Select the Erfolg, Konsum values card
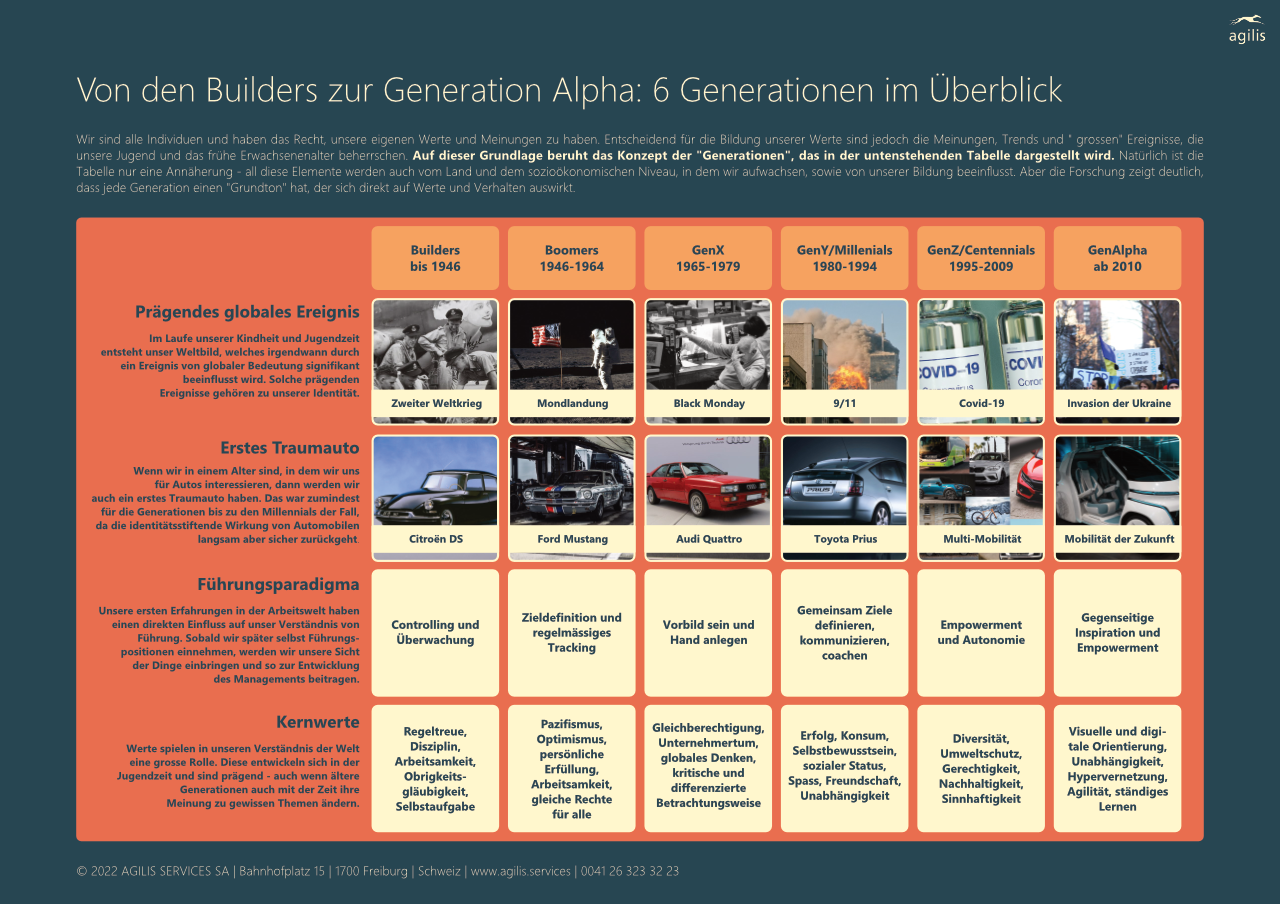Viewport: 1280px width, 904px height. click(845, 769)
